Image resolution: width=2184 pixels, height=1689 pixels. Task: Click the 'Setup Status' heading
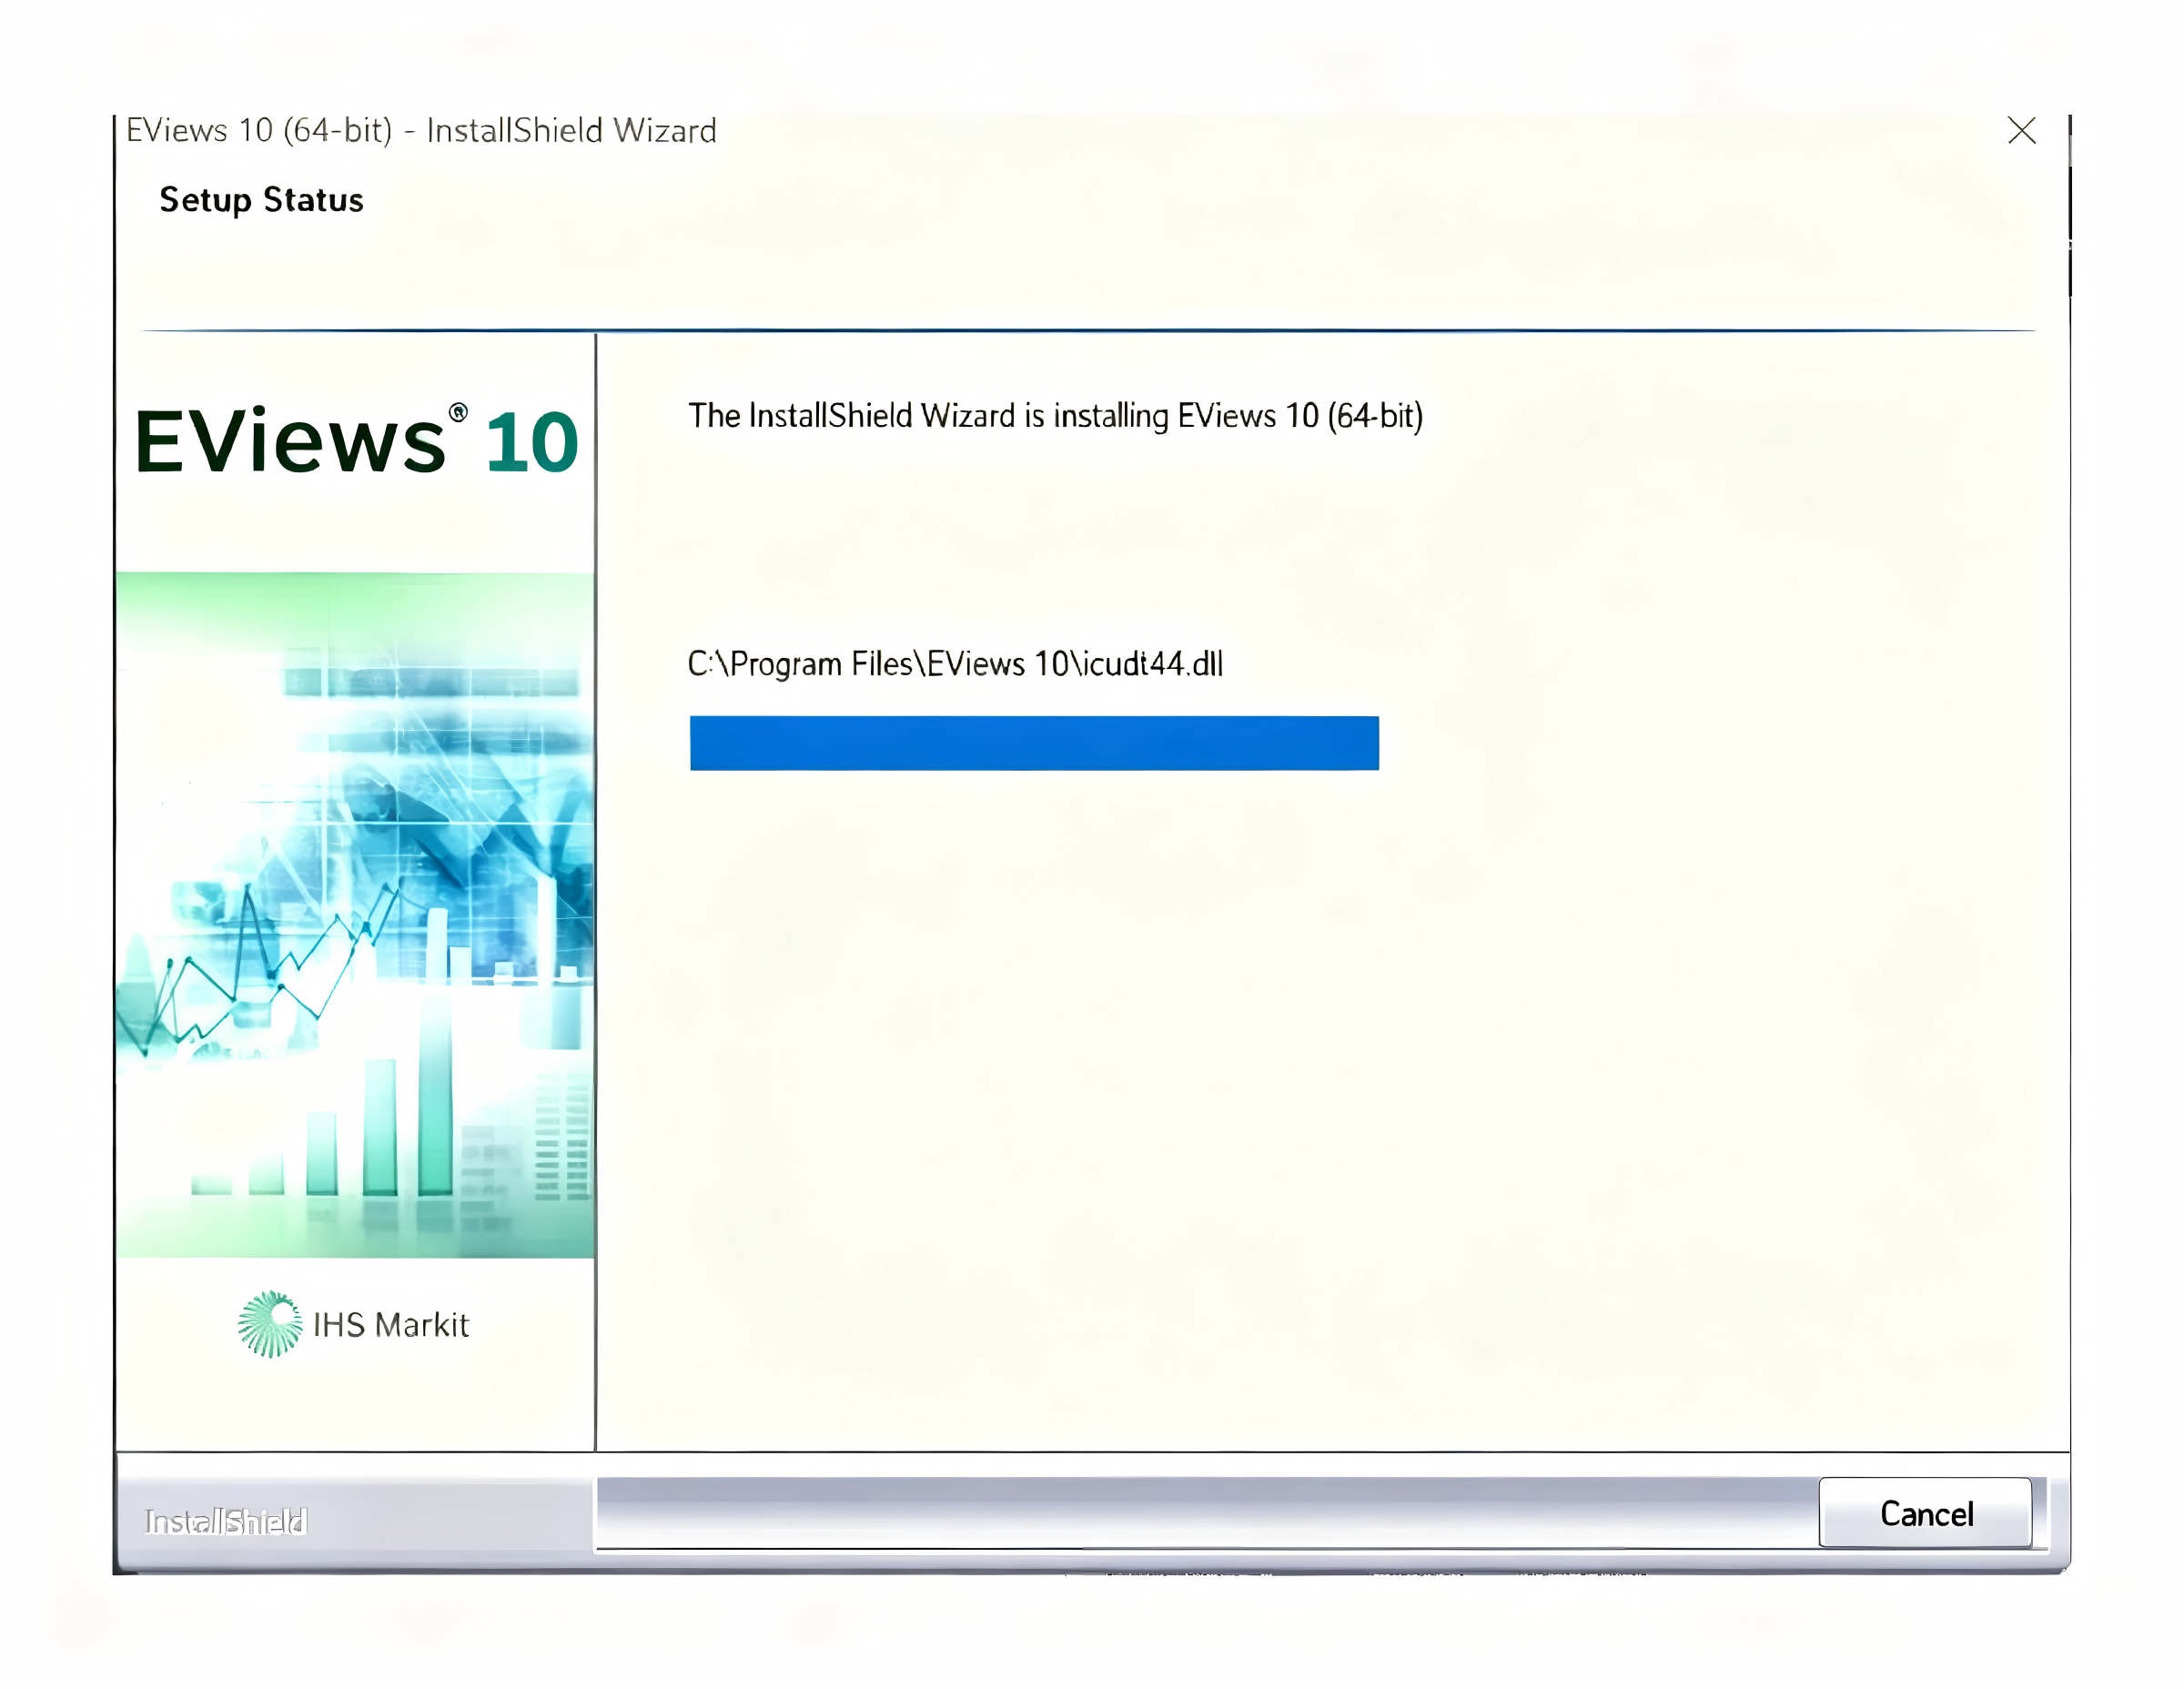click(x=262, y=200)
